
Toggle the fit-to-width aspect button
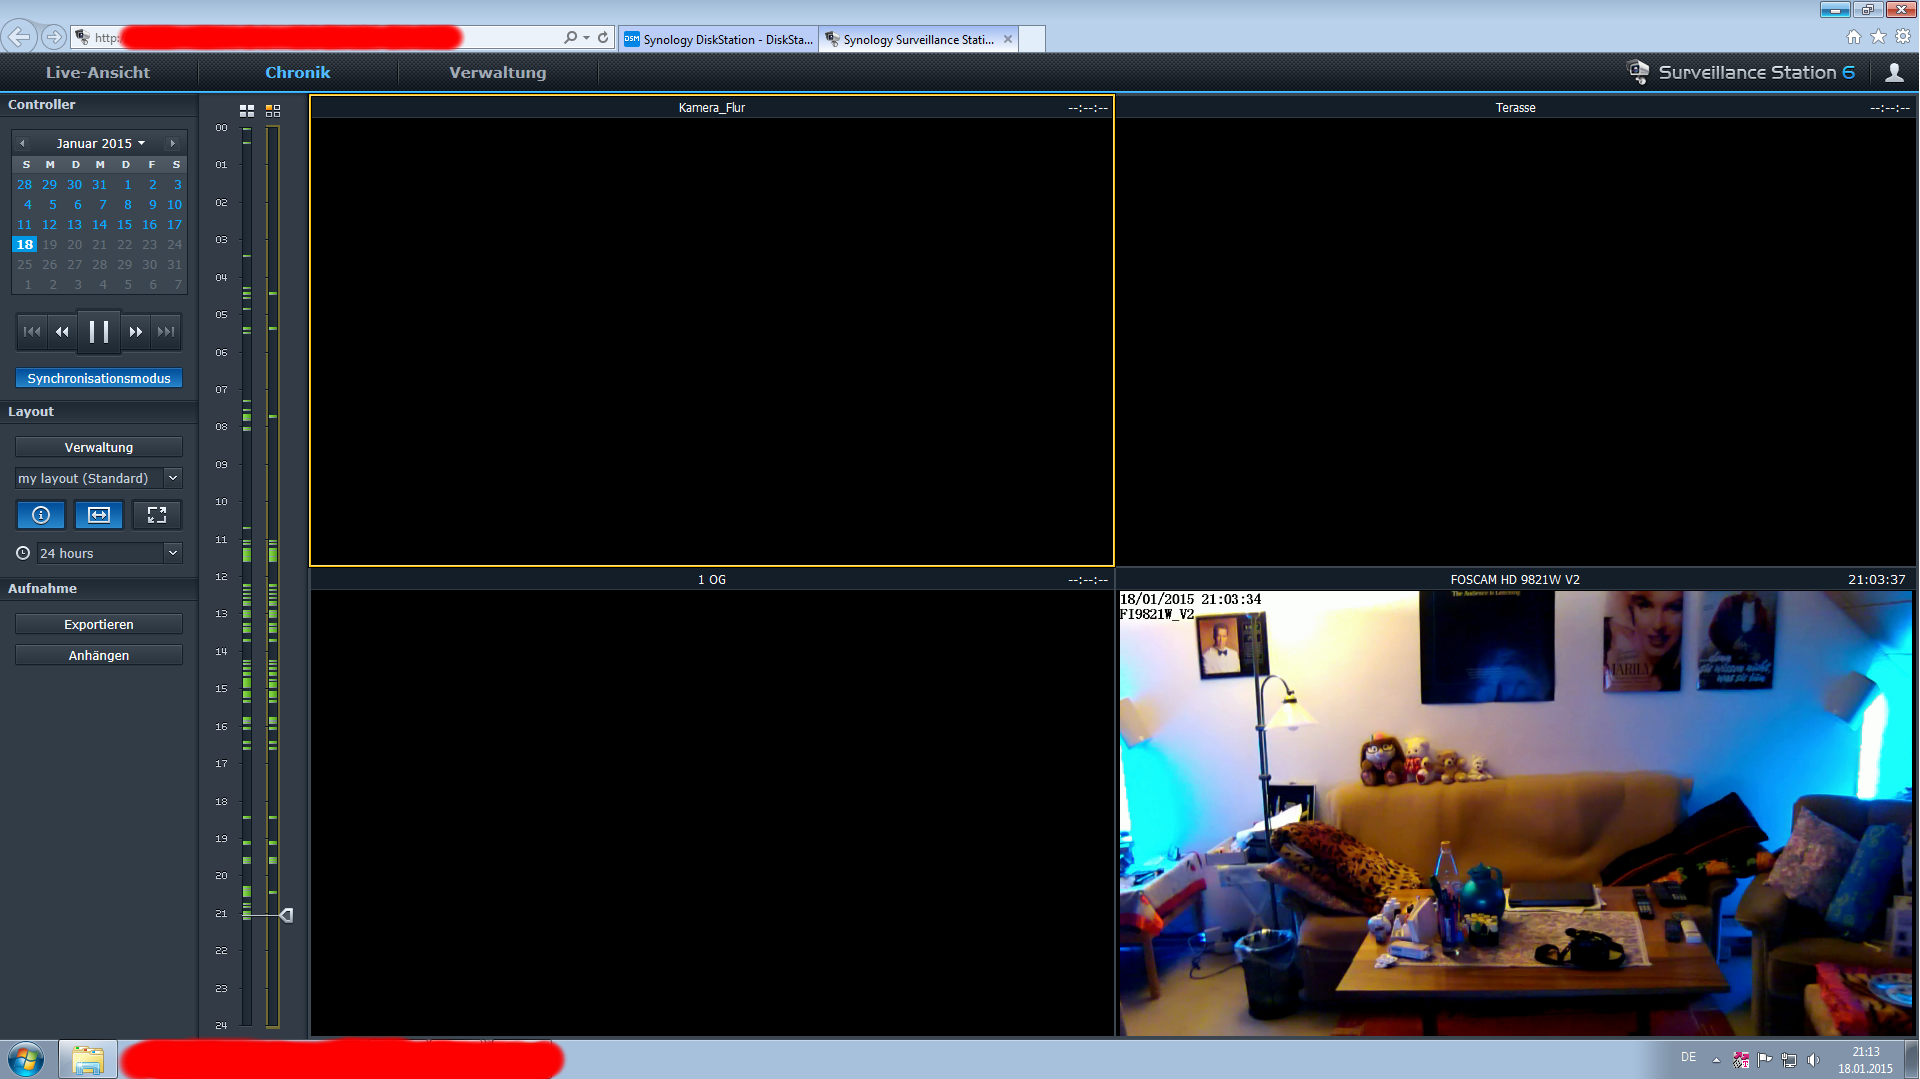(x=99, y=515)
